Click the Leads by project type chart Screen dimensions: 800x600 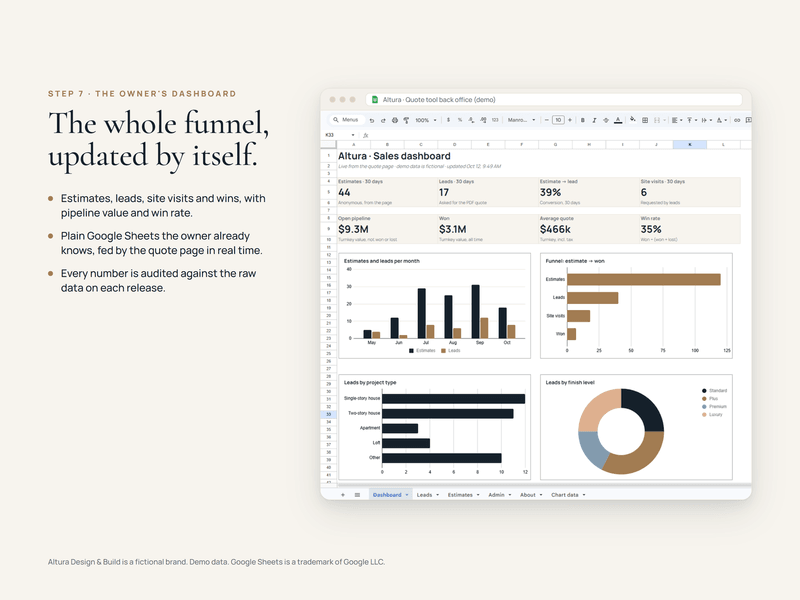point(435,427)
